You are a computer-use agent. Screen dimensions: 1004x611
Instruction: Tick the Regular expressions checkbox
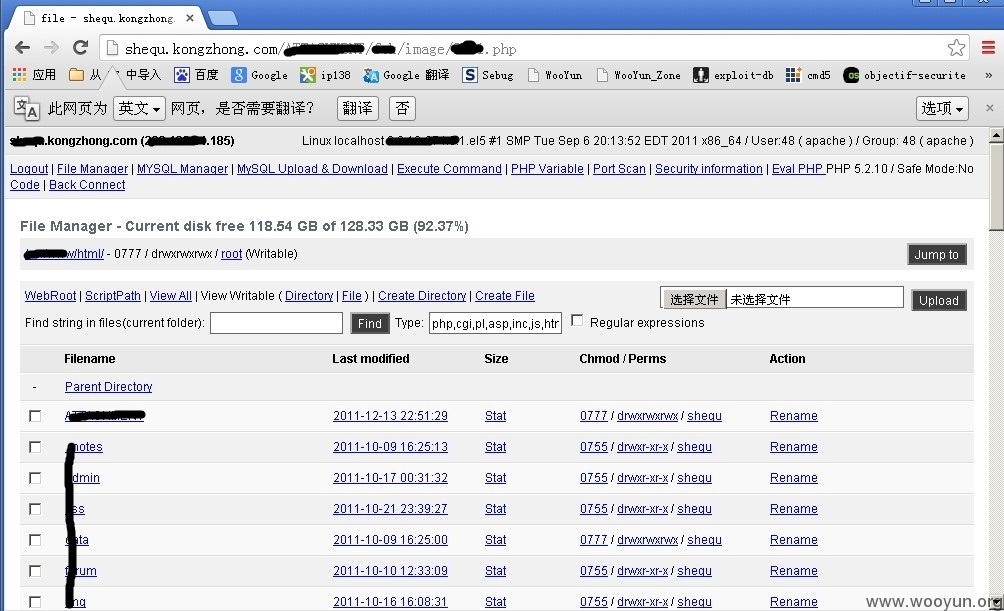click(577, 320)
